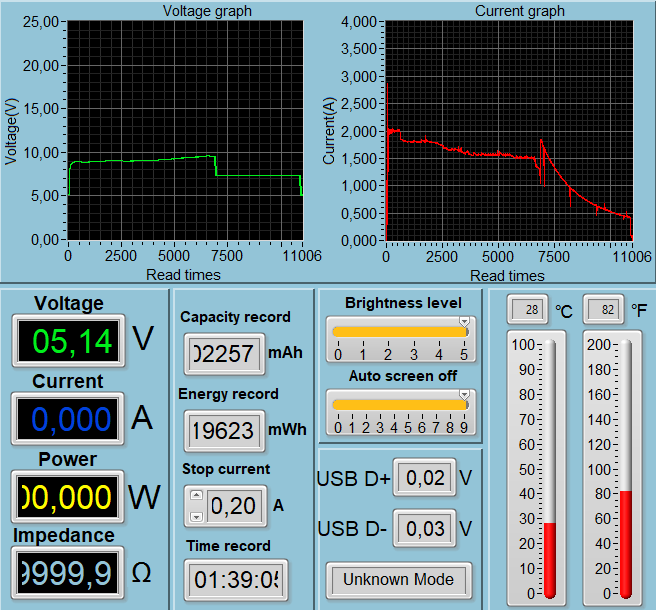The width and height of the screenshot is (656, 610).
Task: Click the 25,00 Voltage axis maximum
Action: click(x=41, y=22)
